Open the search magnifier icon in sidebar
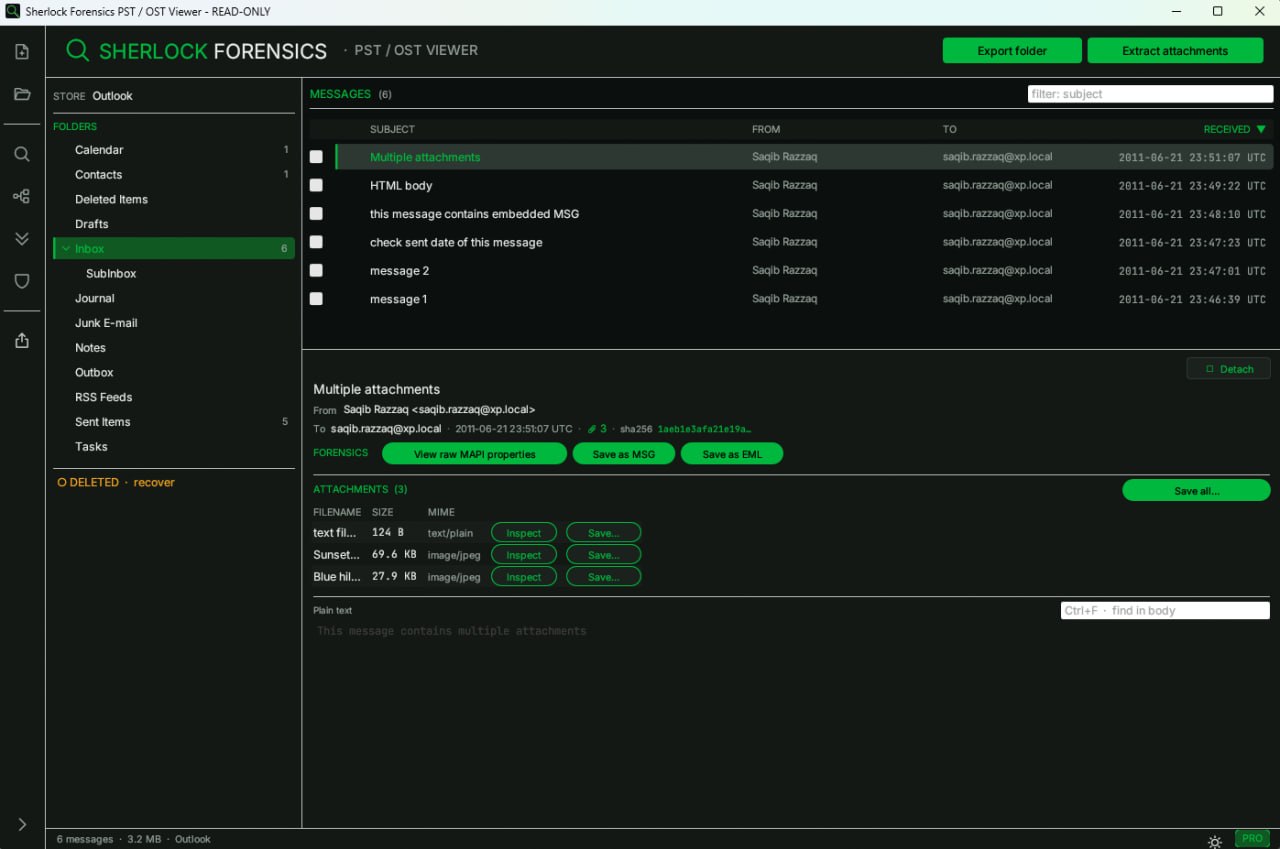The image size is (1280, 849). tap(22, 154)
